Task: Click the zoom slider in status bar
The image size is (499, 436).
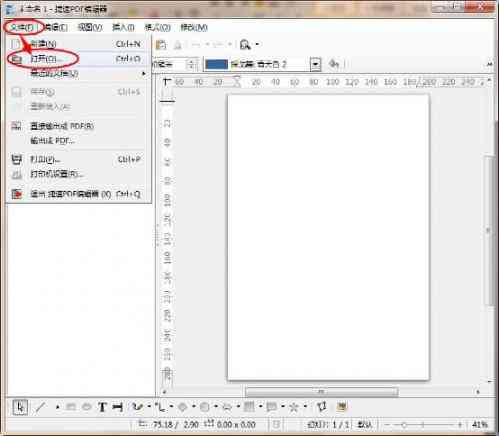Action: coord(423,425)
